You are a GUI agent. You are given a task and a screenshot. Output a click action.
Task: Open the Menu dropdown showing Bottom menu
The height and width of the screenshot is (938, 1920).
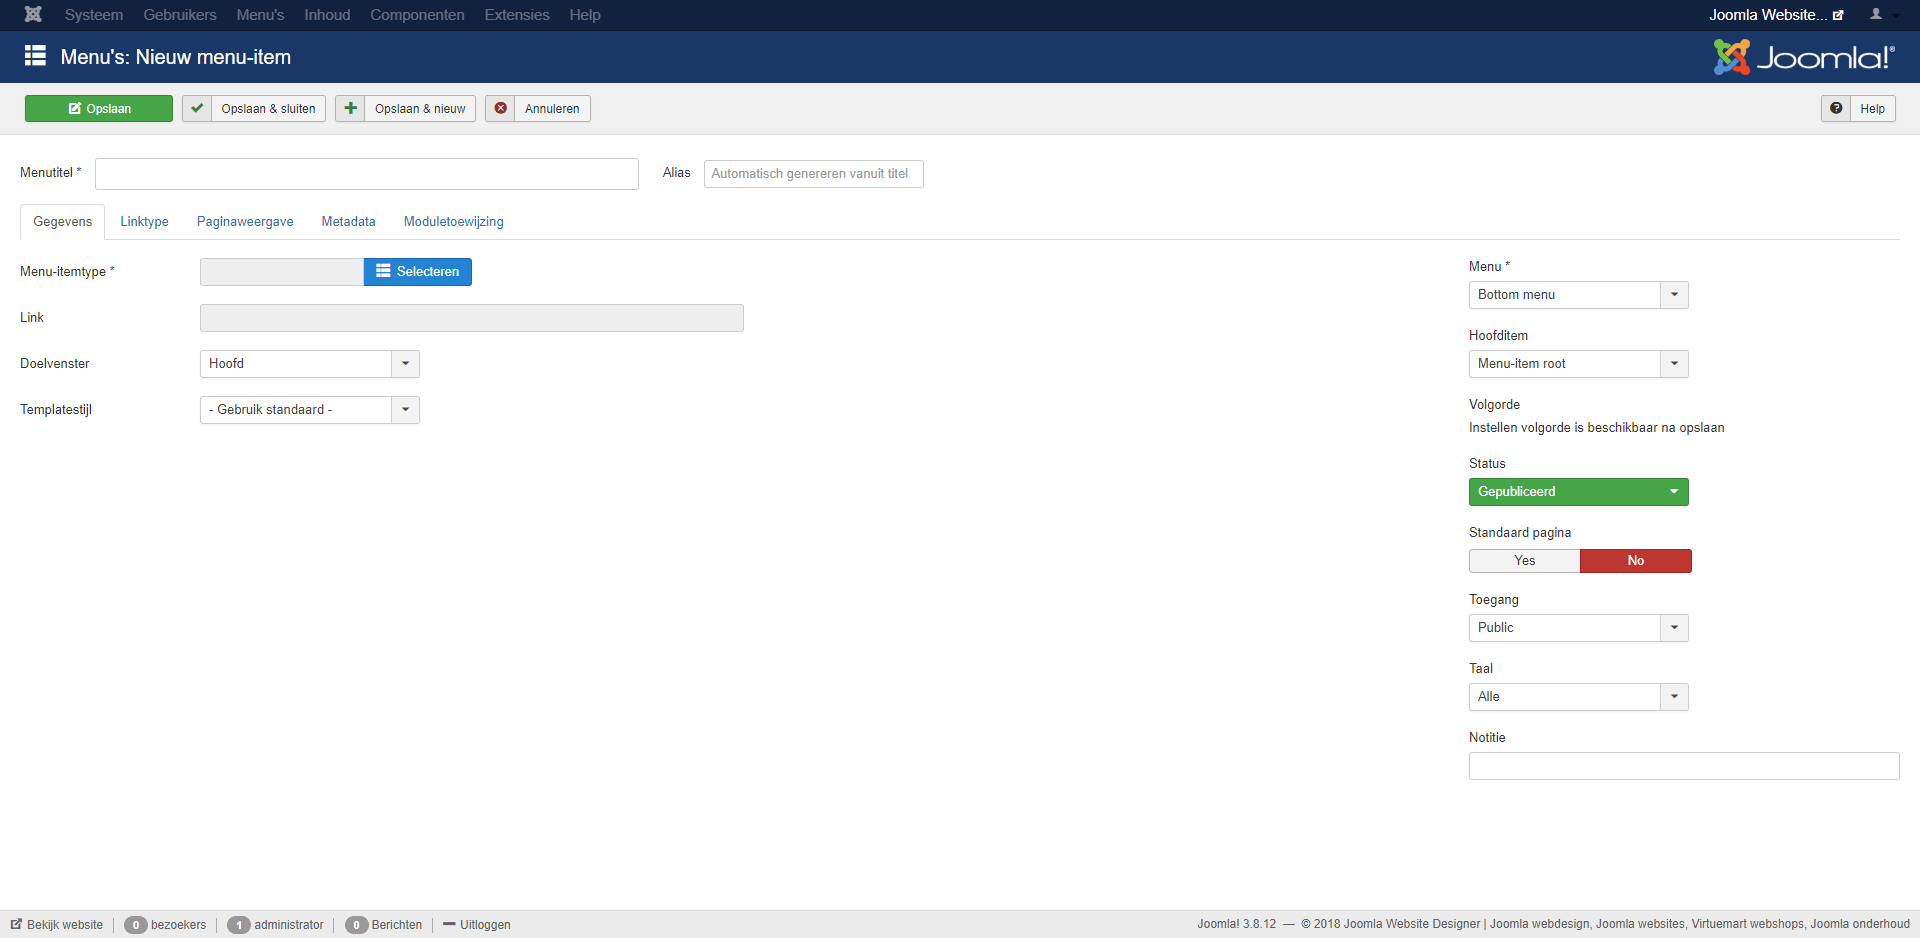tap(1673, 294)
